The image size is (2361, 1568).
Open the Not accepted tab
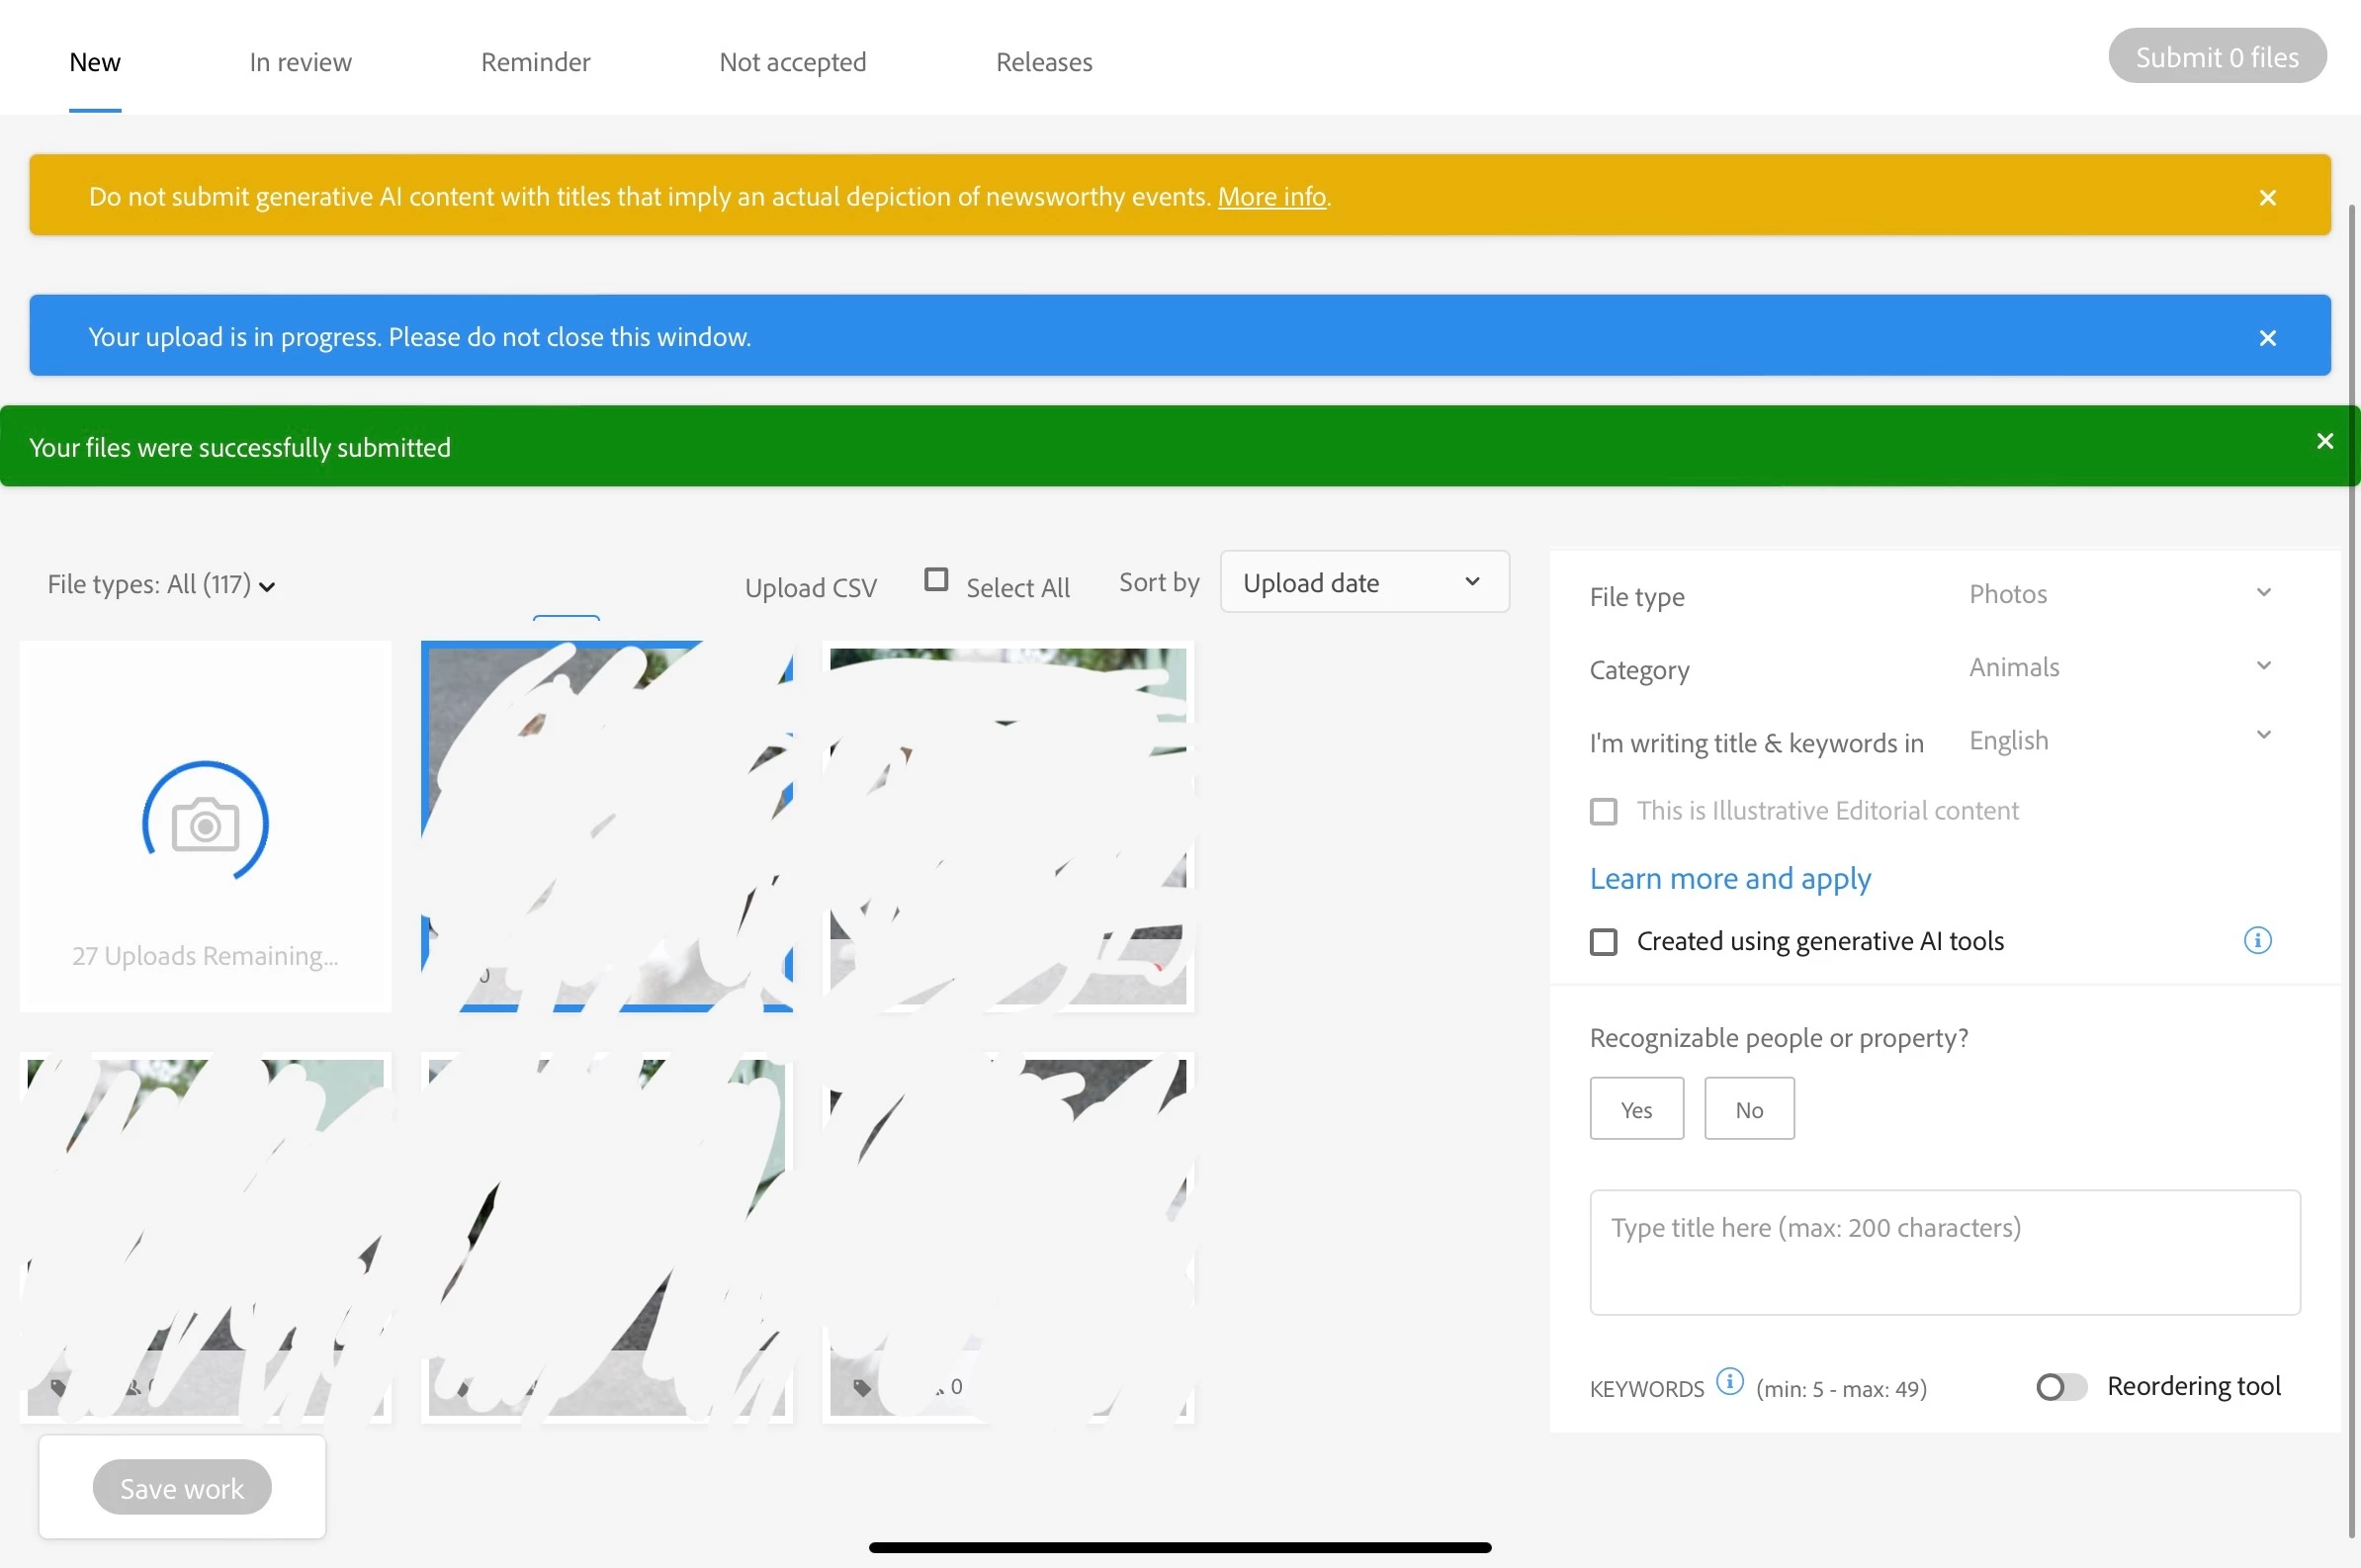click(x=792, y=62)
